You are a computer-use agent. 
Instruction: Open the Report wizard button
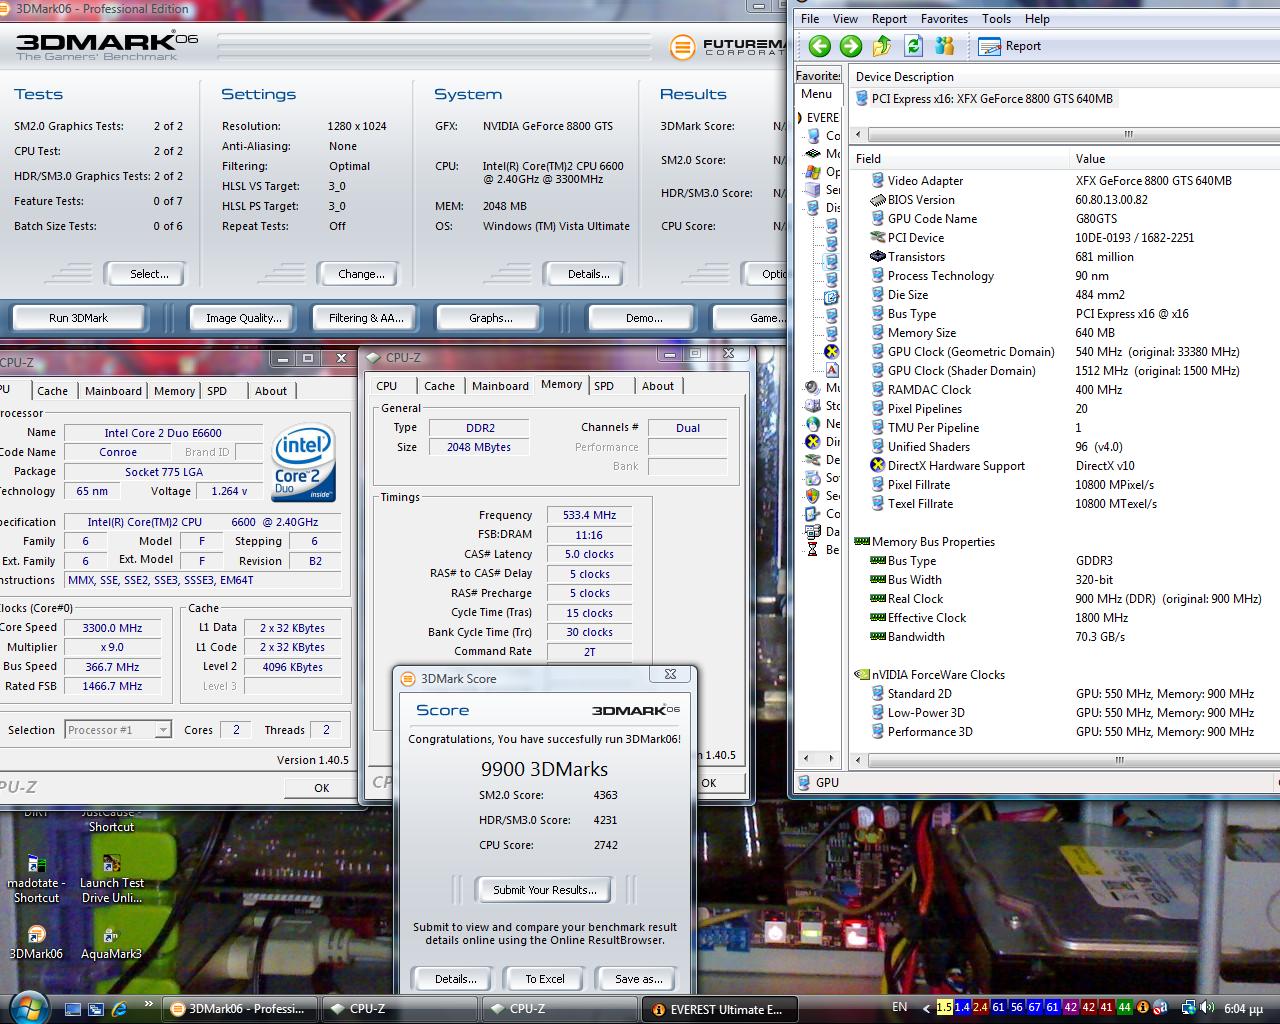coord(1010,46)
